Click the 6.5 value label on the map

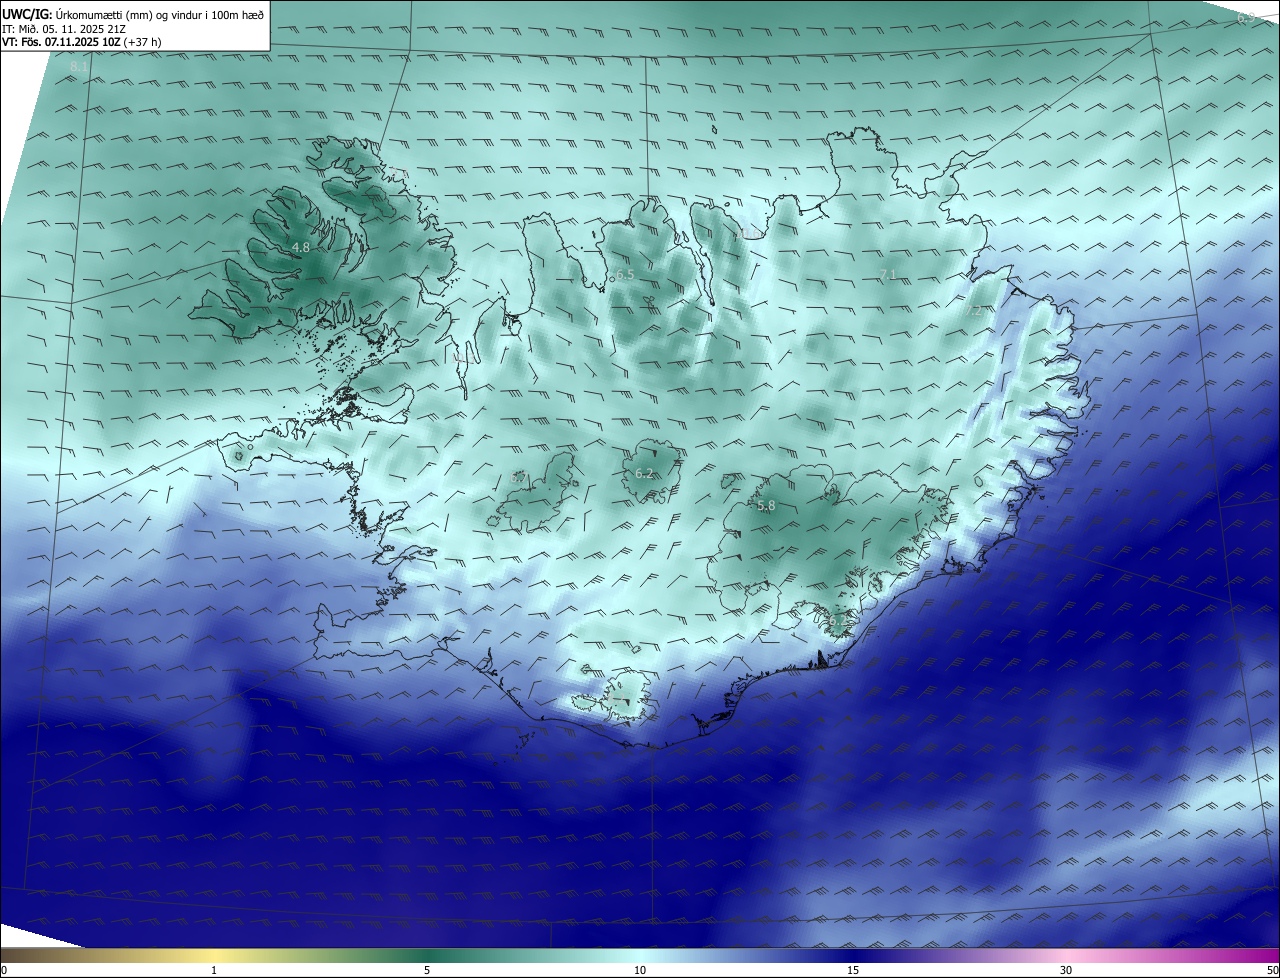tap(625, 274)
